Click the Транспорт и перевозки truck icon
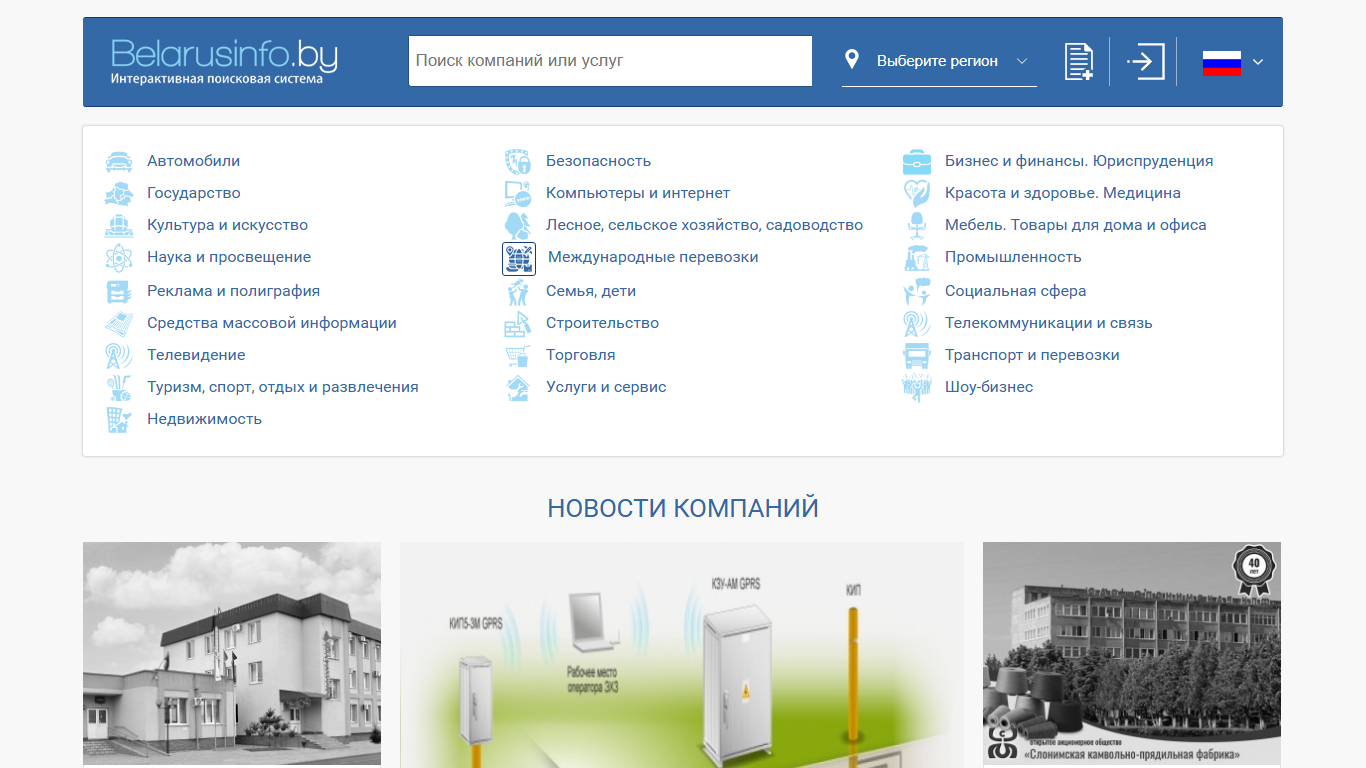 click(917, 355)
